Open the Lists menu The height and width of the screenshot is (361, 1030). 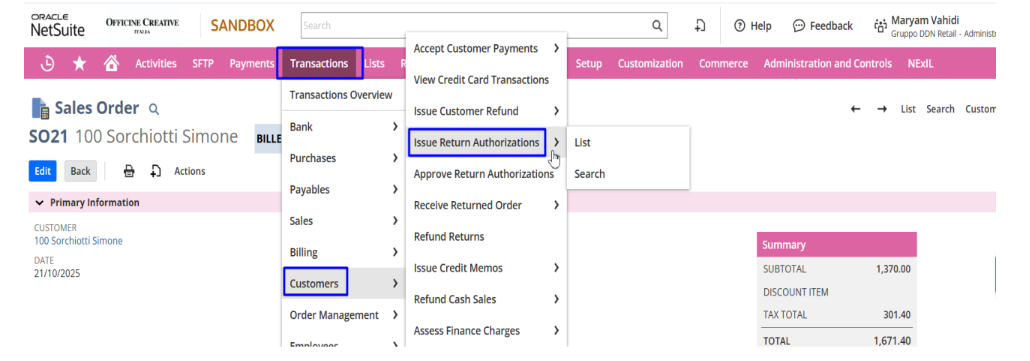374,64
